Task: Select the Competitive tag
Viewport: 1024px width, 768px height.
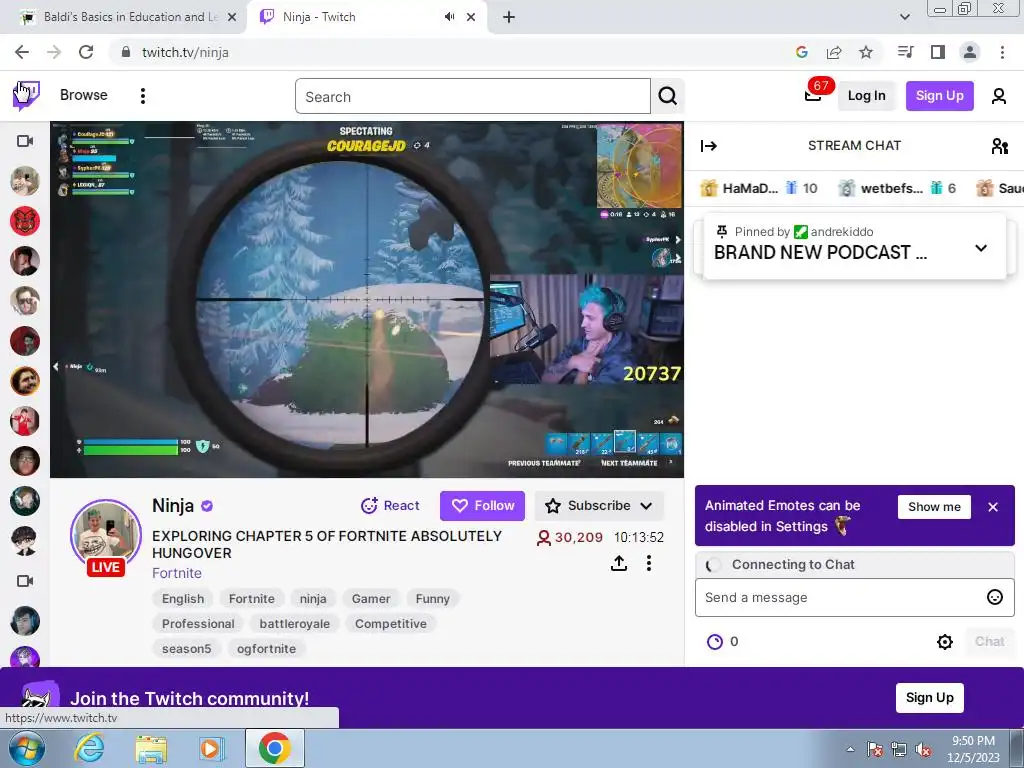Action: tap(391, 624)
